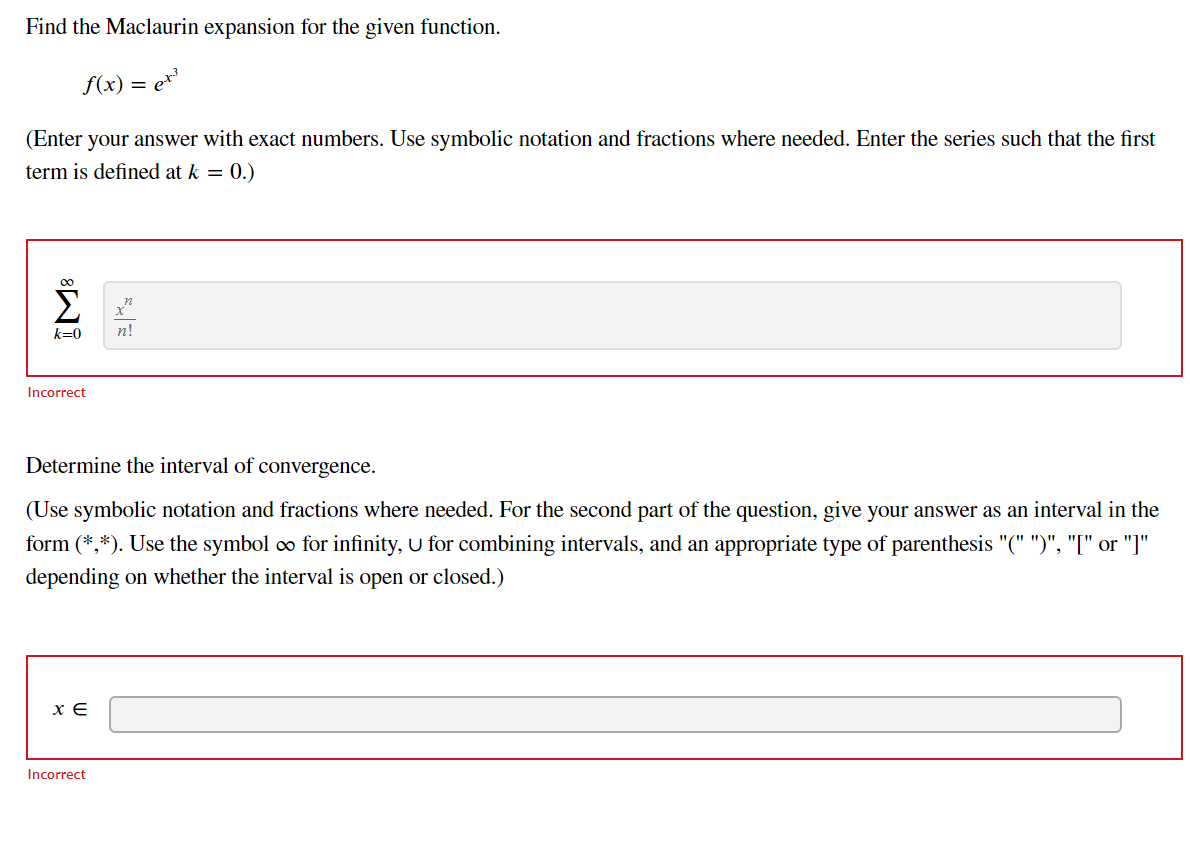Select the Maclaurin expansion question text

point(262,27)
